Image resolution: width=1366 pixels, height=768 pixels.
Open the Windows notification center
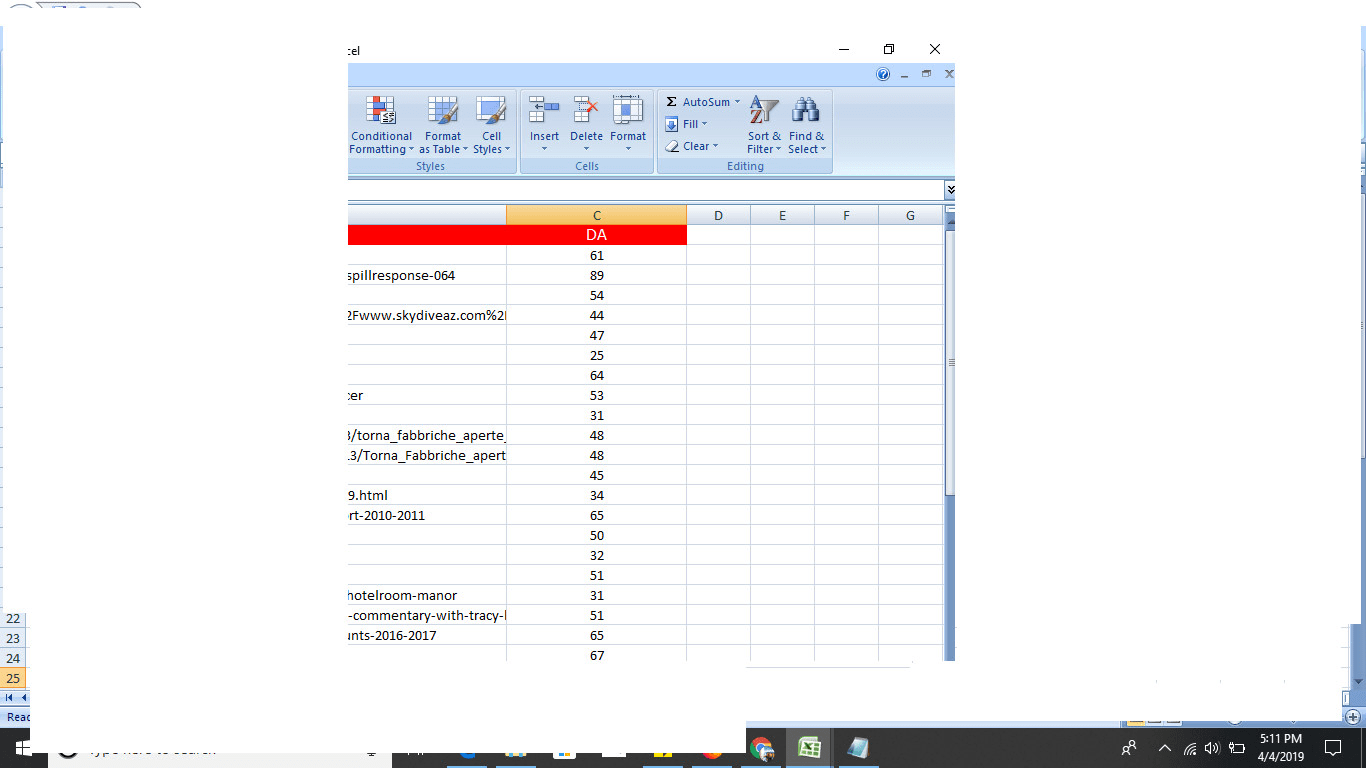[x=1332, y=747]
